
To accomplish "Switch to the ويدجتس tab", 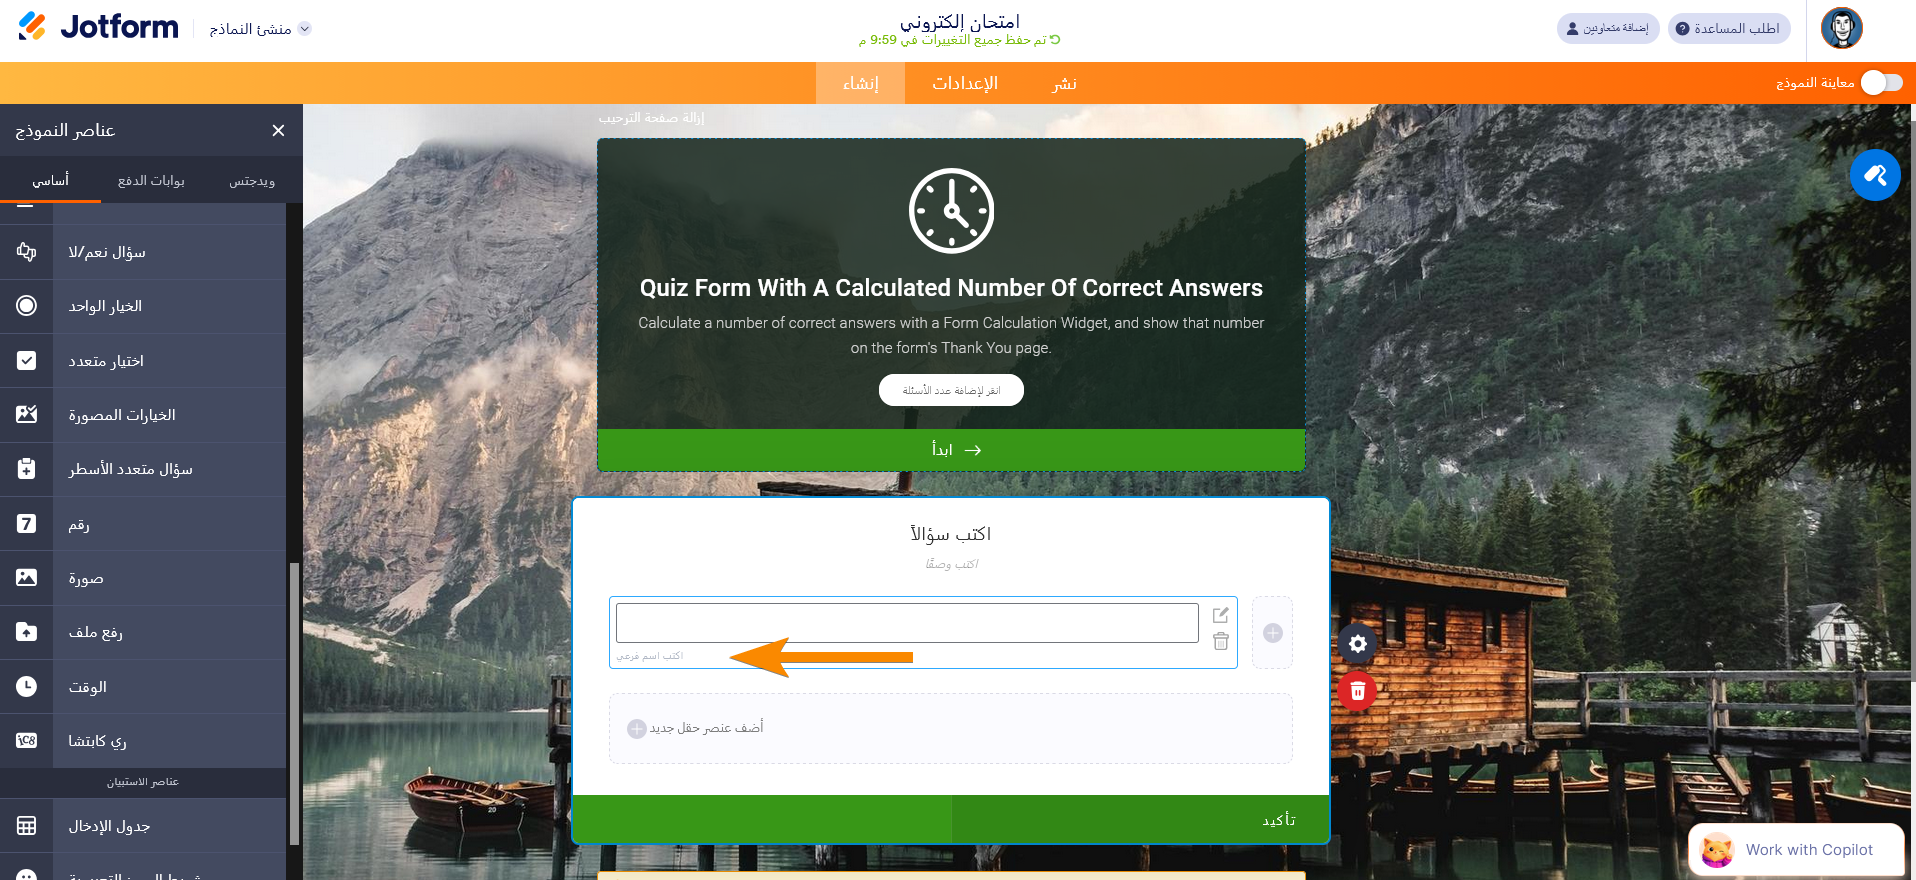I will [252, 181].
